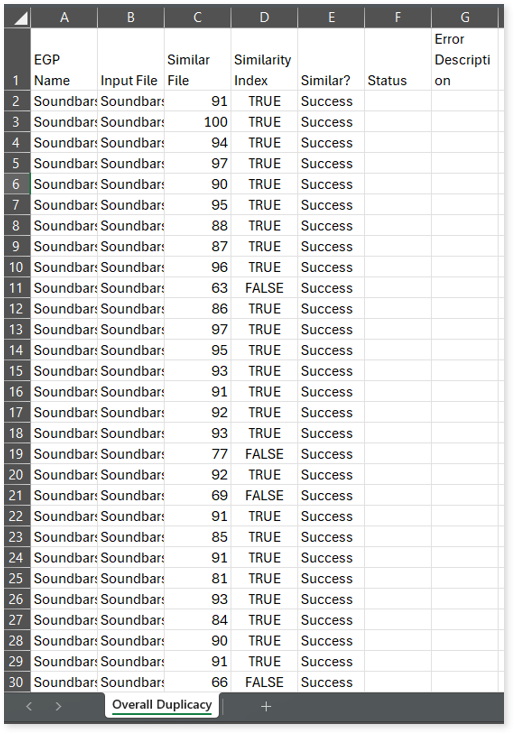Click Success cell in row 2

click(x=331, y=102)
